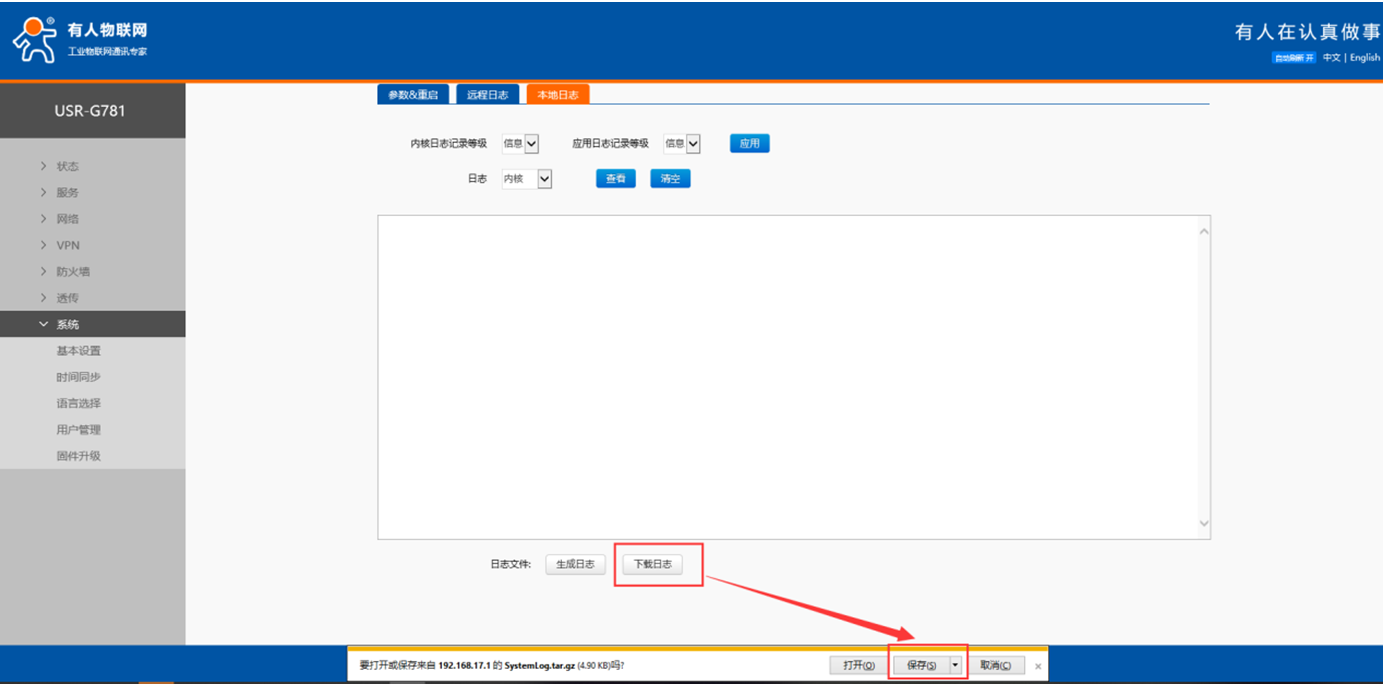Image resolution: width=1383 pixels, height=685 pixels.
Task: Toggle the 自动刷新 auto-refresh switch
Action: (x=1293, y=58)
